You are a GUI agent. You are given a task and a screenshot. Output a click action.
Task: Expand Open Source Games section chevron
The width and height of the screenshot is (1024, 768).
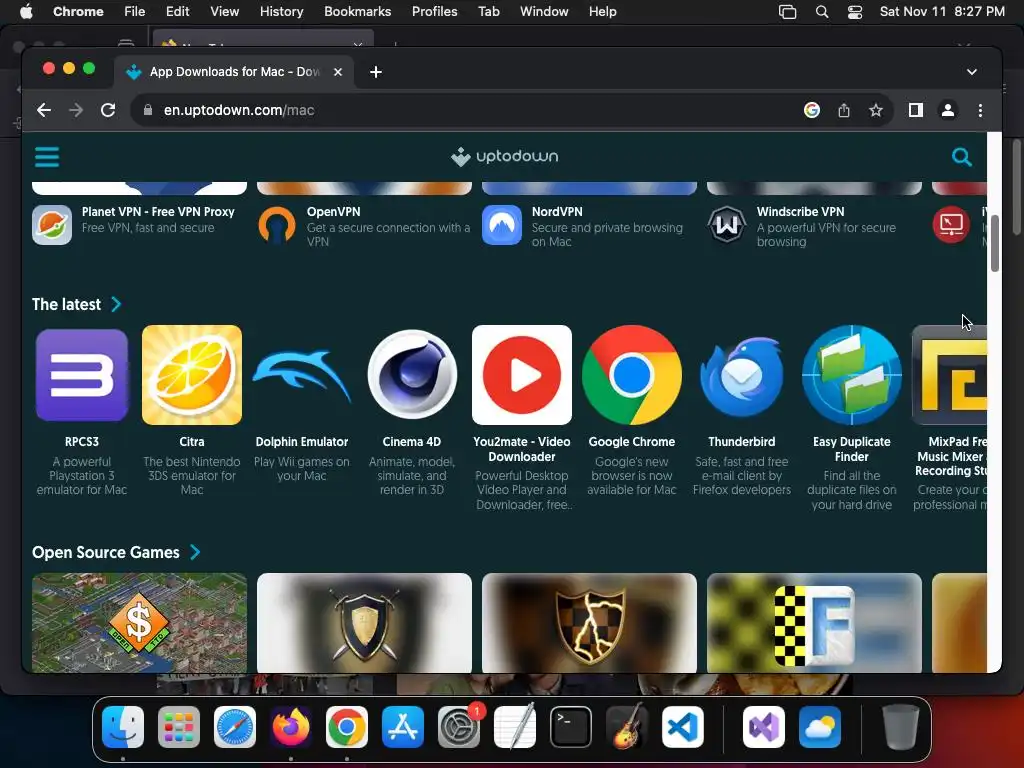pos(195,552)
